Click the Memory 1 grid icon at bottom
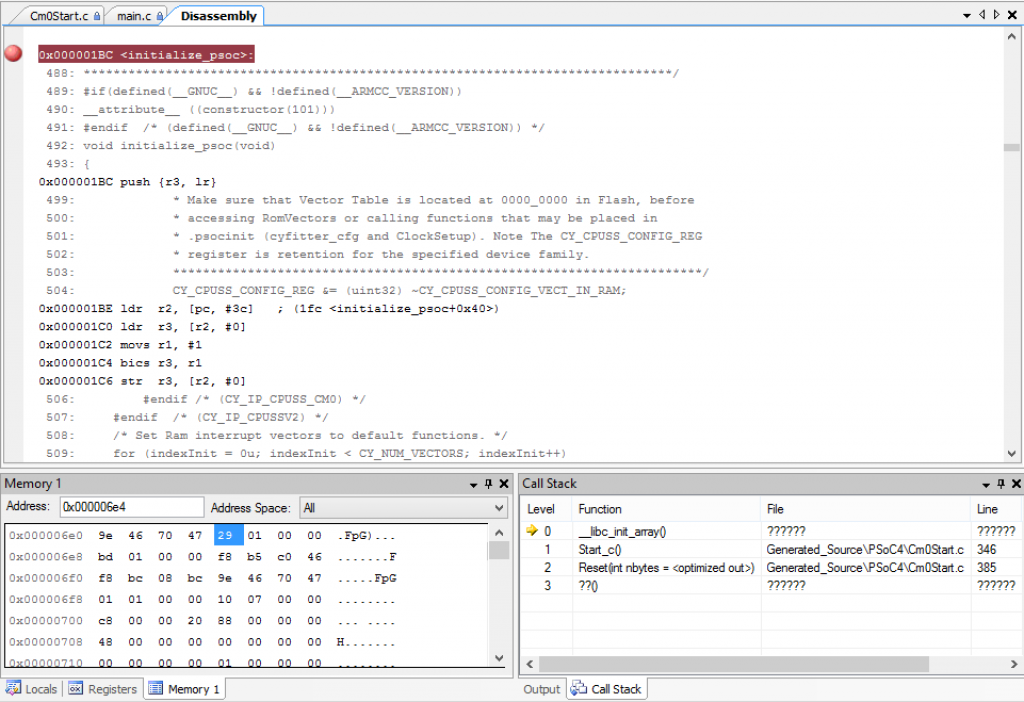Viewport: 1024px width, 702px height. point(157,689)
